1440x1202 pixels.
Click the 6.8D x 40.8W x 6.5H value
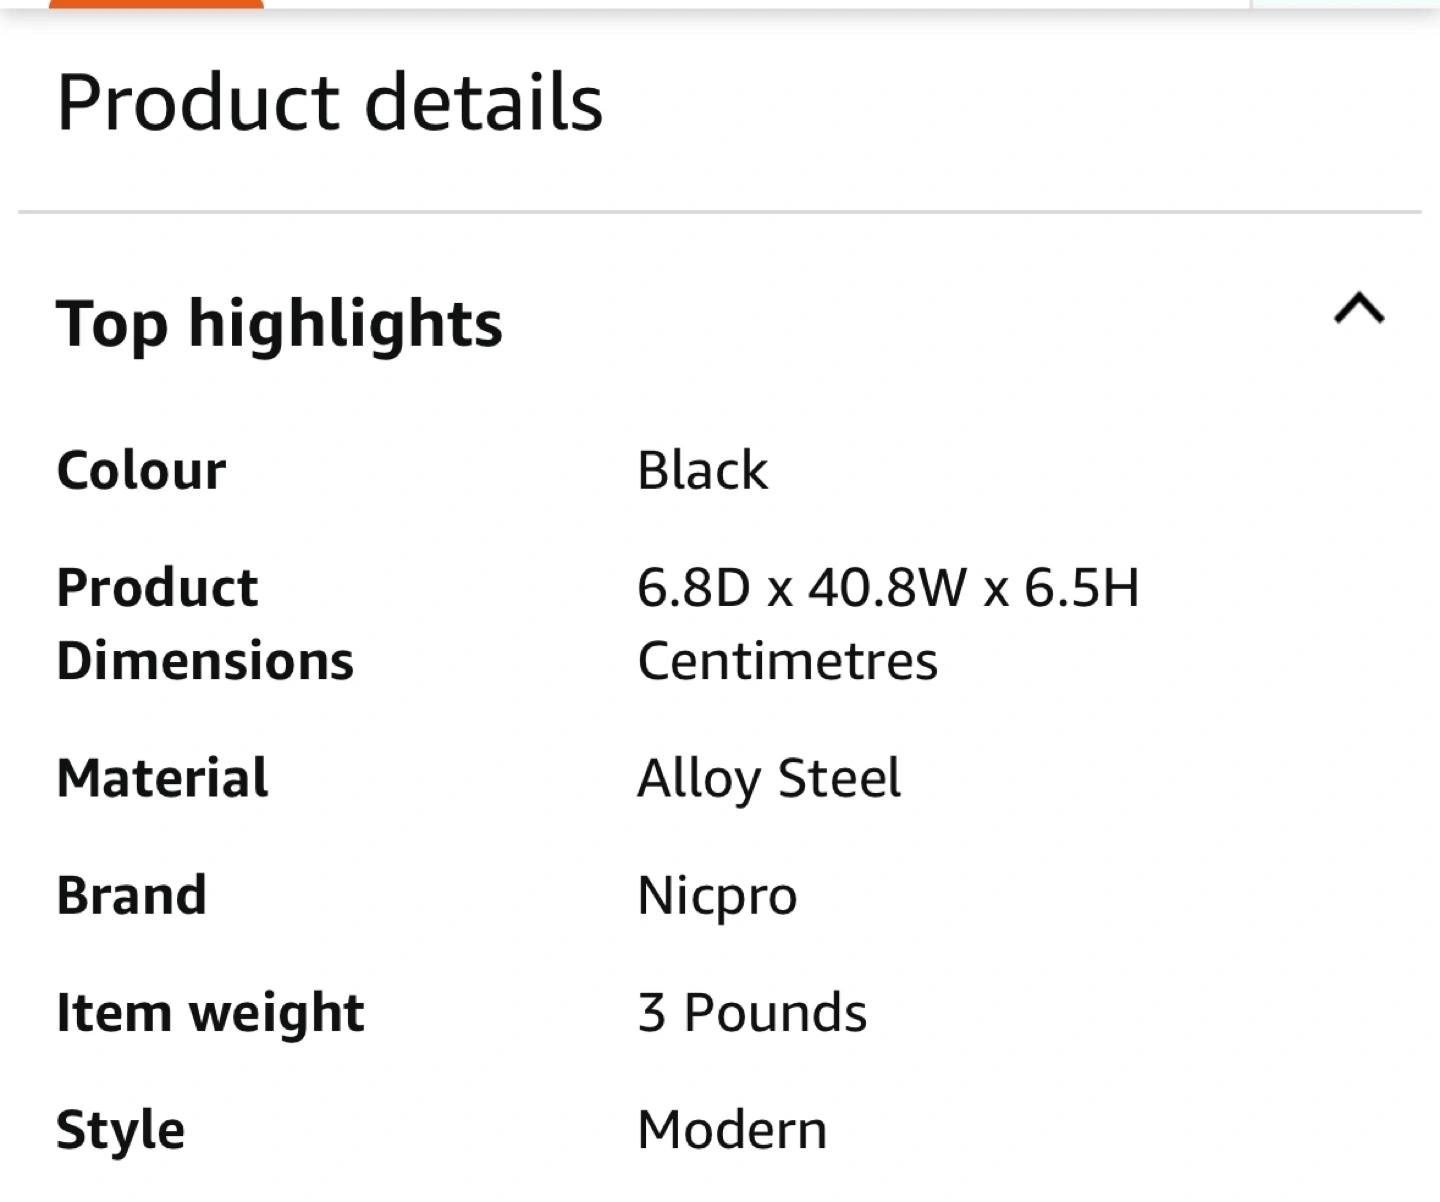pyautogui.click(x=888, y=587)
